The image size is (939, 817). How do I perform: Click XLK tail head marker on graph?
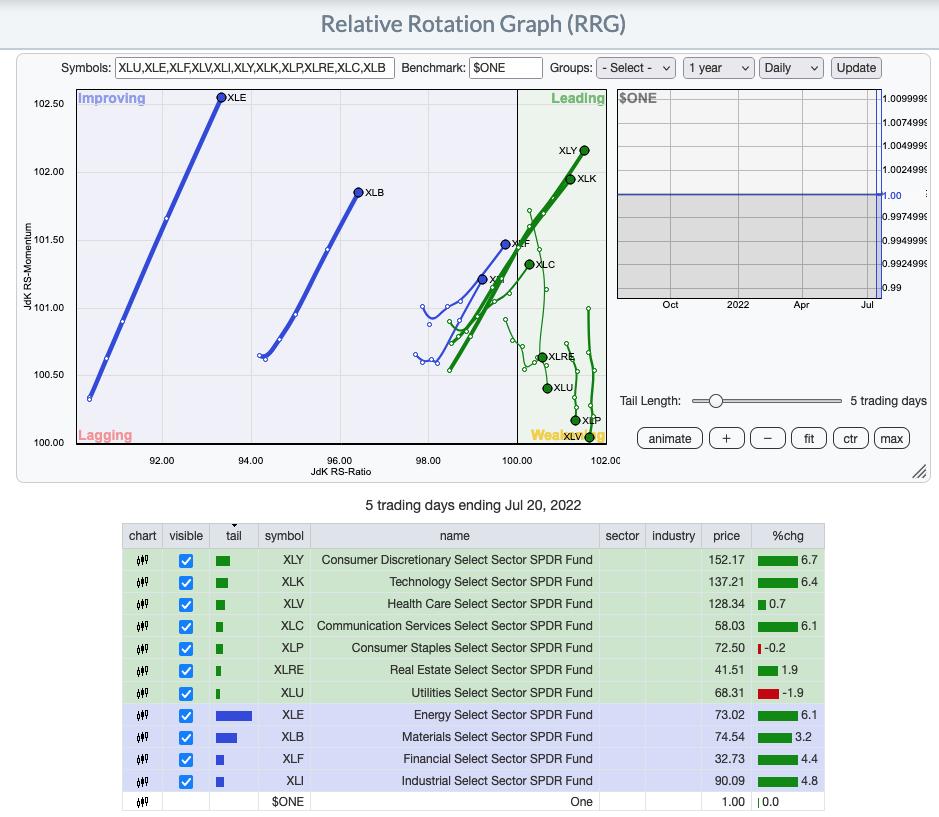570,179
